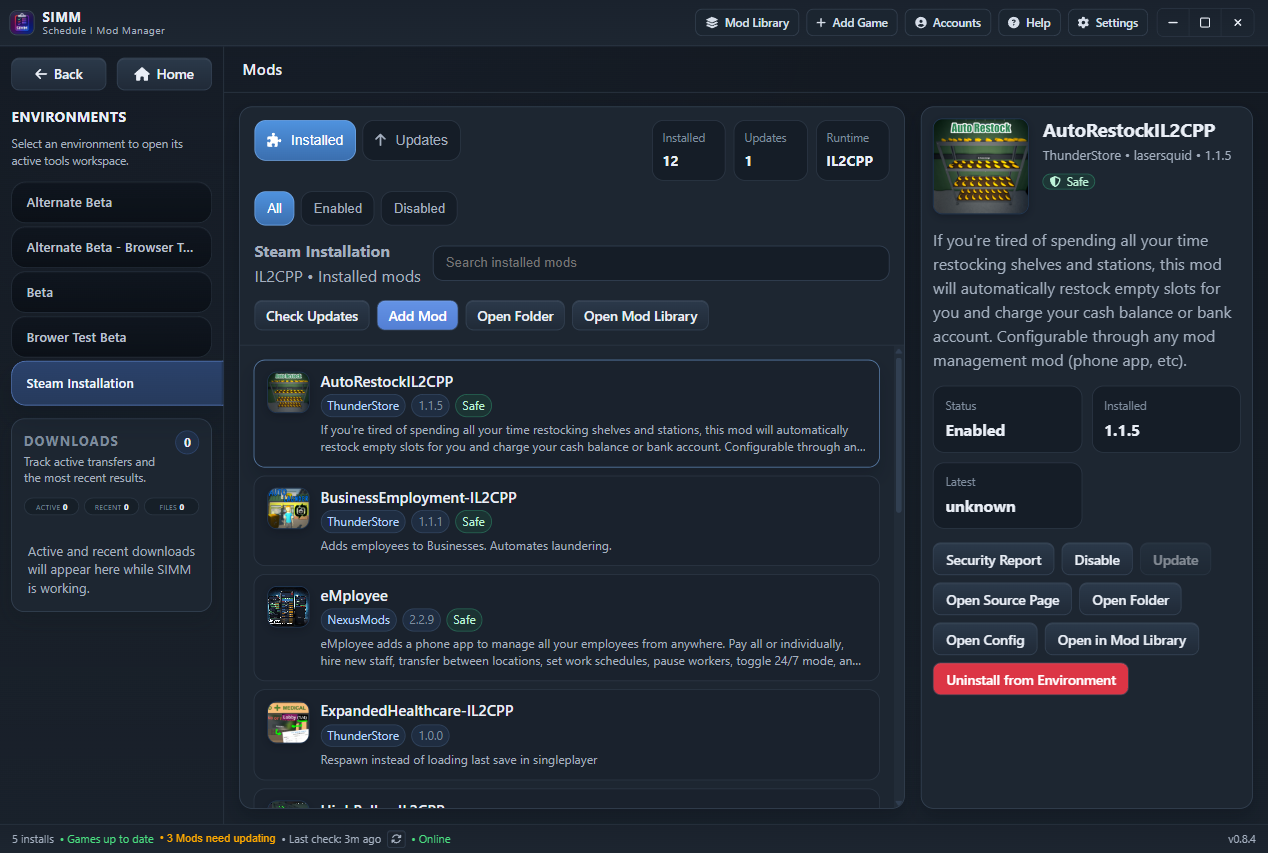Go Back using the sidebar button

click(59, 74)
